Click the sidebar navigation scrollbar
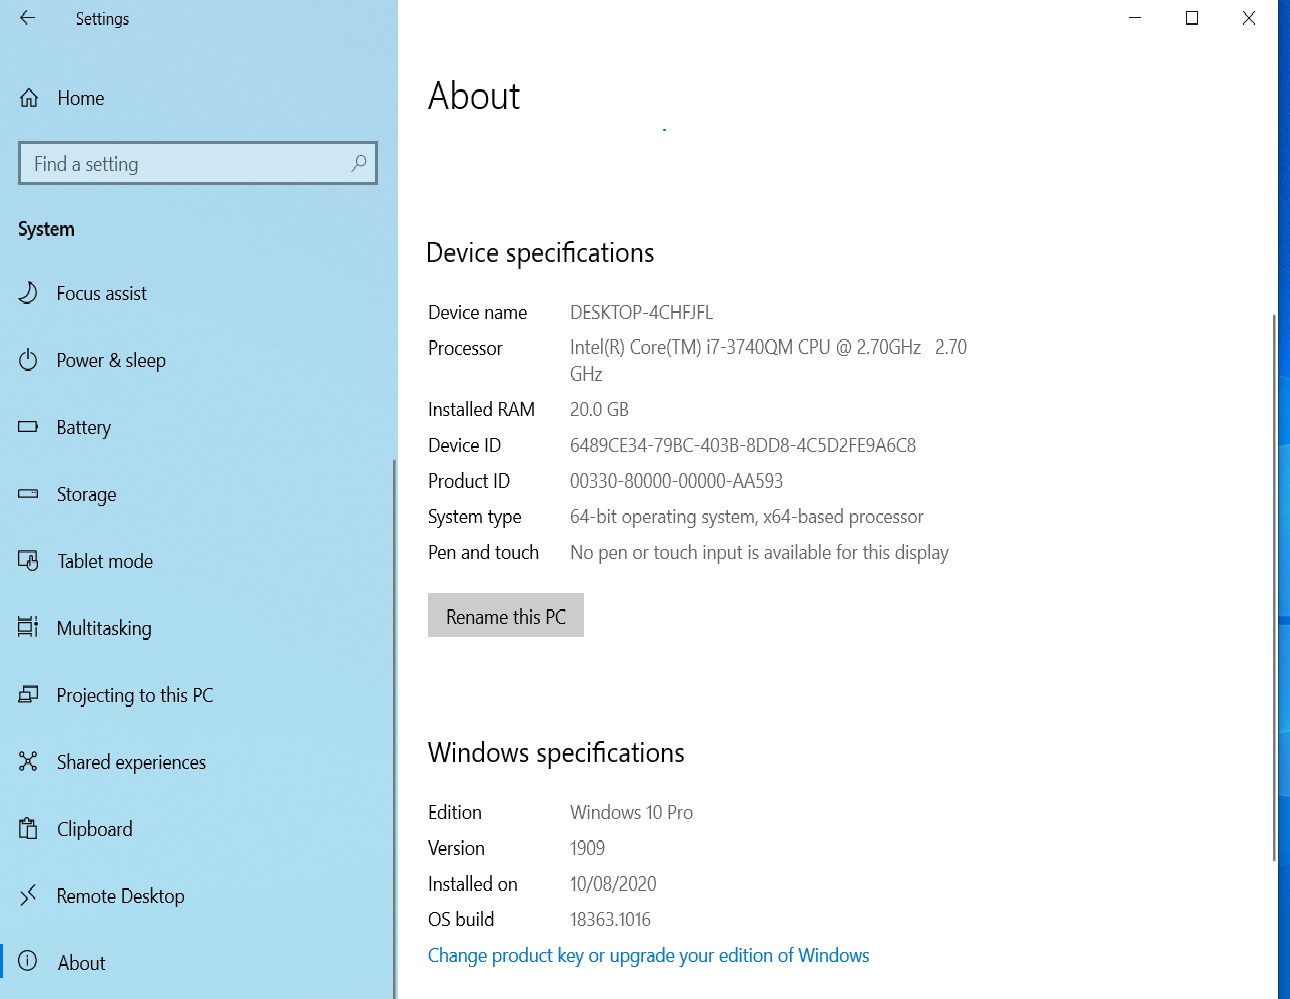The image size is (1290, 999). coord(394,728)
